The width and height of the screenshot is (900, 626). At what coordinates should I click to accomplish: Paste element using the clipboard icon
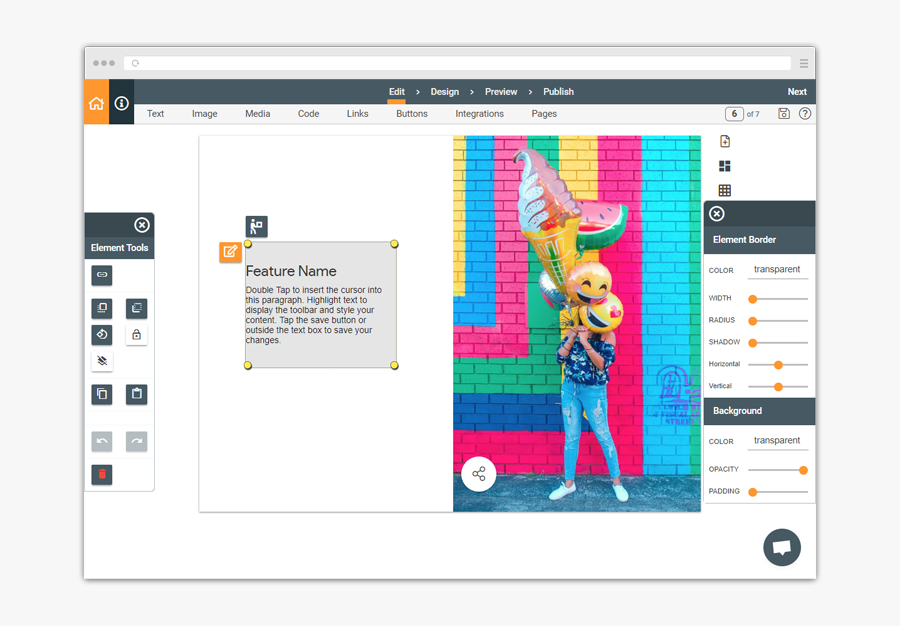[x=136, y=394]
